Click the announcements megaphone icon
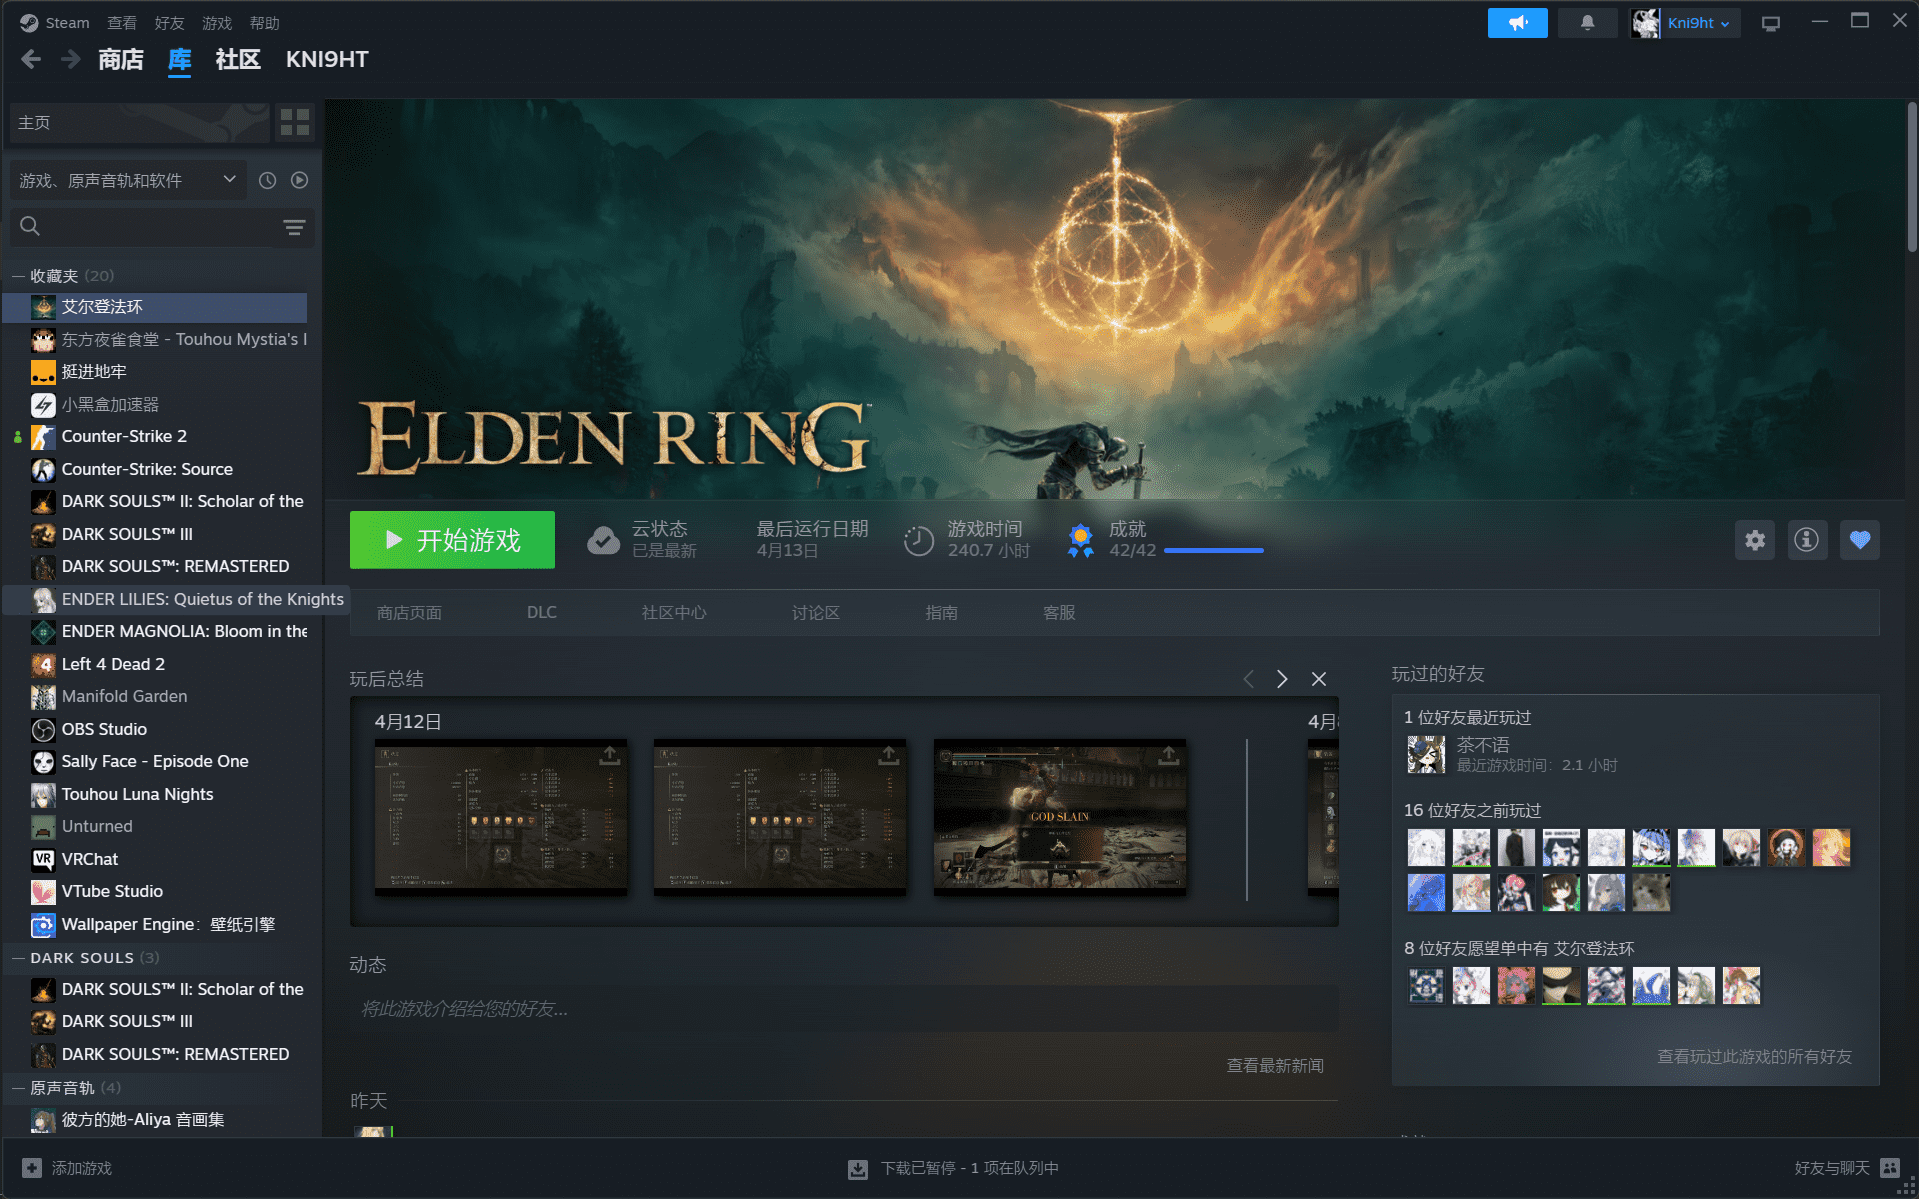The height and width of the screenshot is (1199, 1919). (1517, 23)
